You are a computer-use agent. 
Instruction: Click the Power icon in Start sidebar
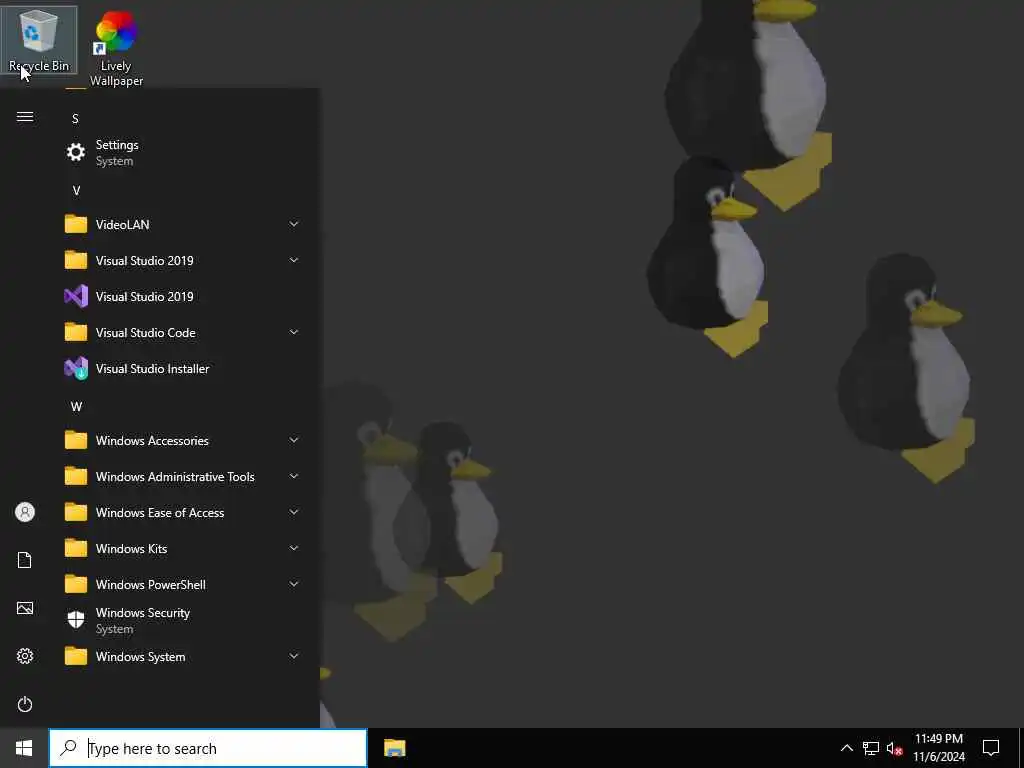coord(25,704)
